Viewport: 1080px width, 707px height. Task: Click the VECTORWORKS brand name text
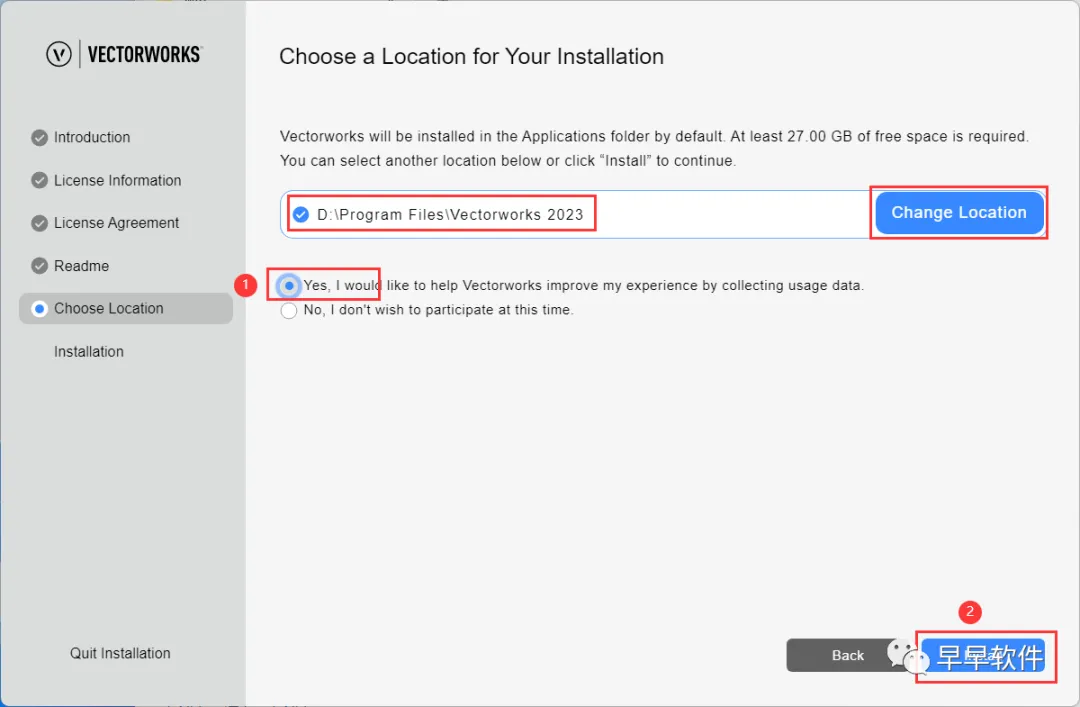tap(145, 54)
